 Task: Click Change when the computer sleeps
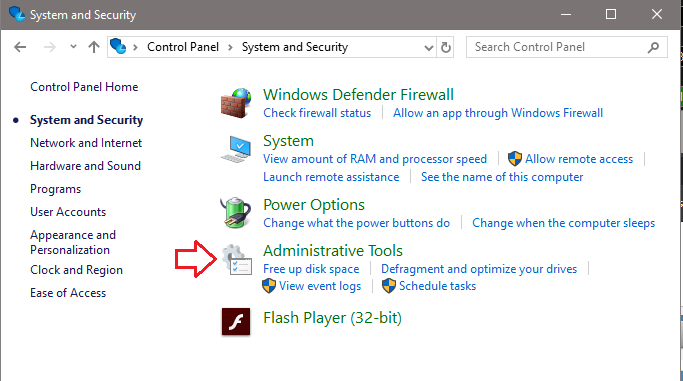click(x=563, y=223)
